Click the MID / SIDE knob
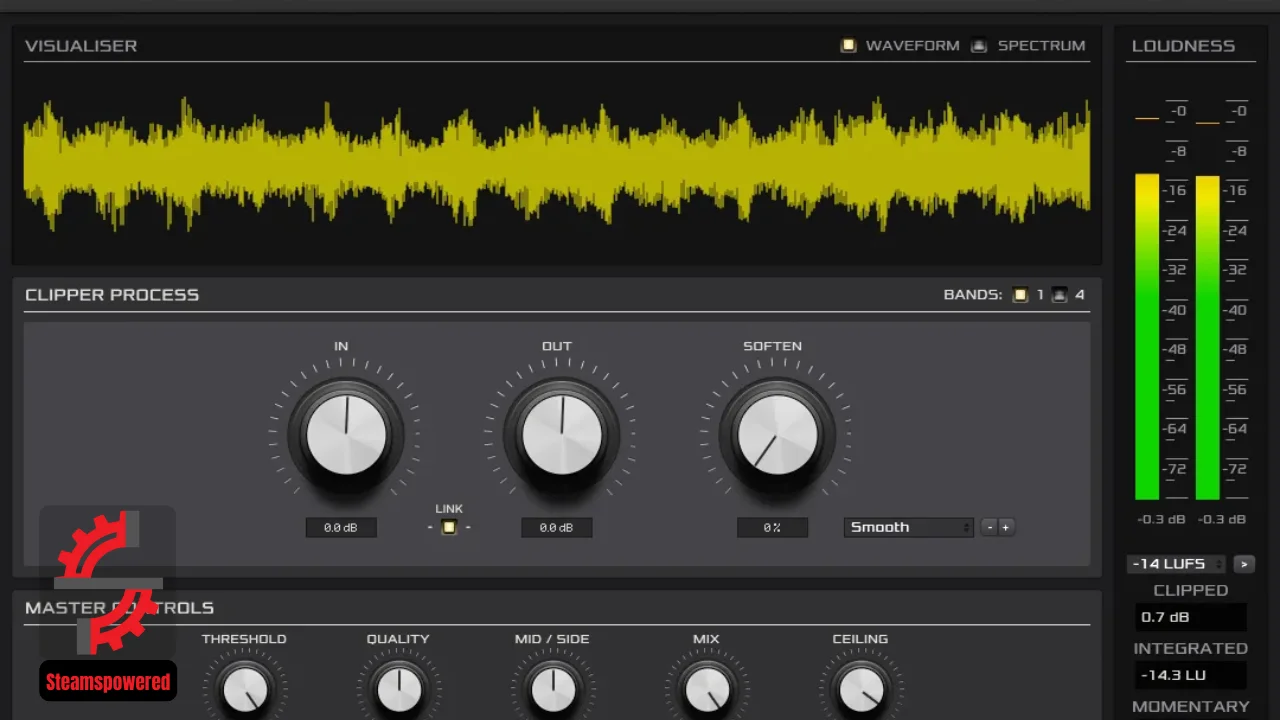The height and width of the screenshot is (720, 1280). (x=553, y=690)
